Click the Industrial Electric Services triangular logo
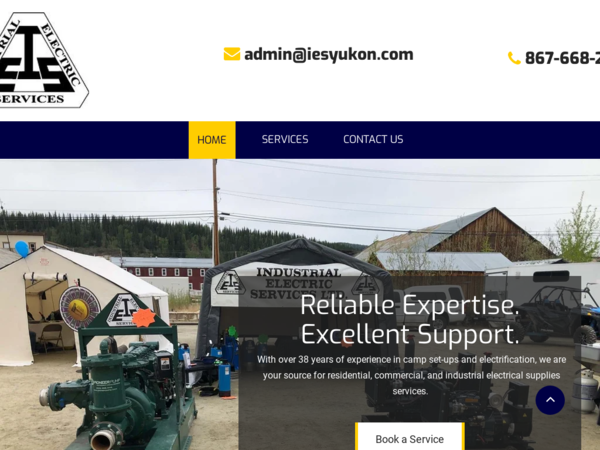600x450 pixels. tap(43, 60)
